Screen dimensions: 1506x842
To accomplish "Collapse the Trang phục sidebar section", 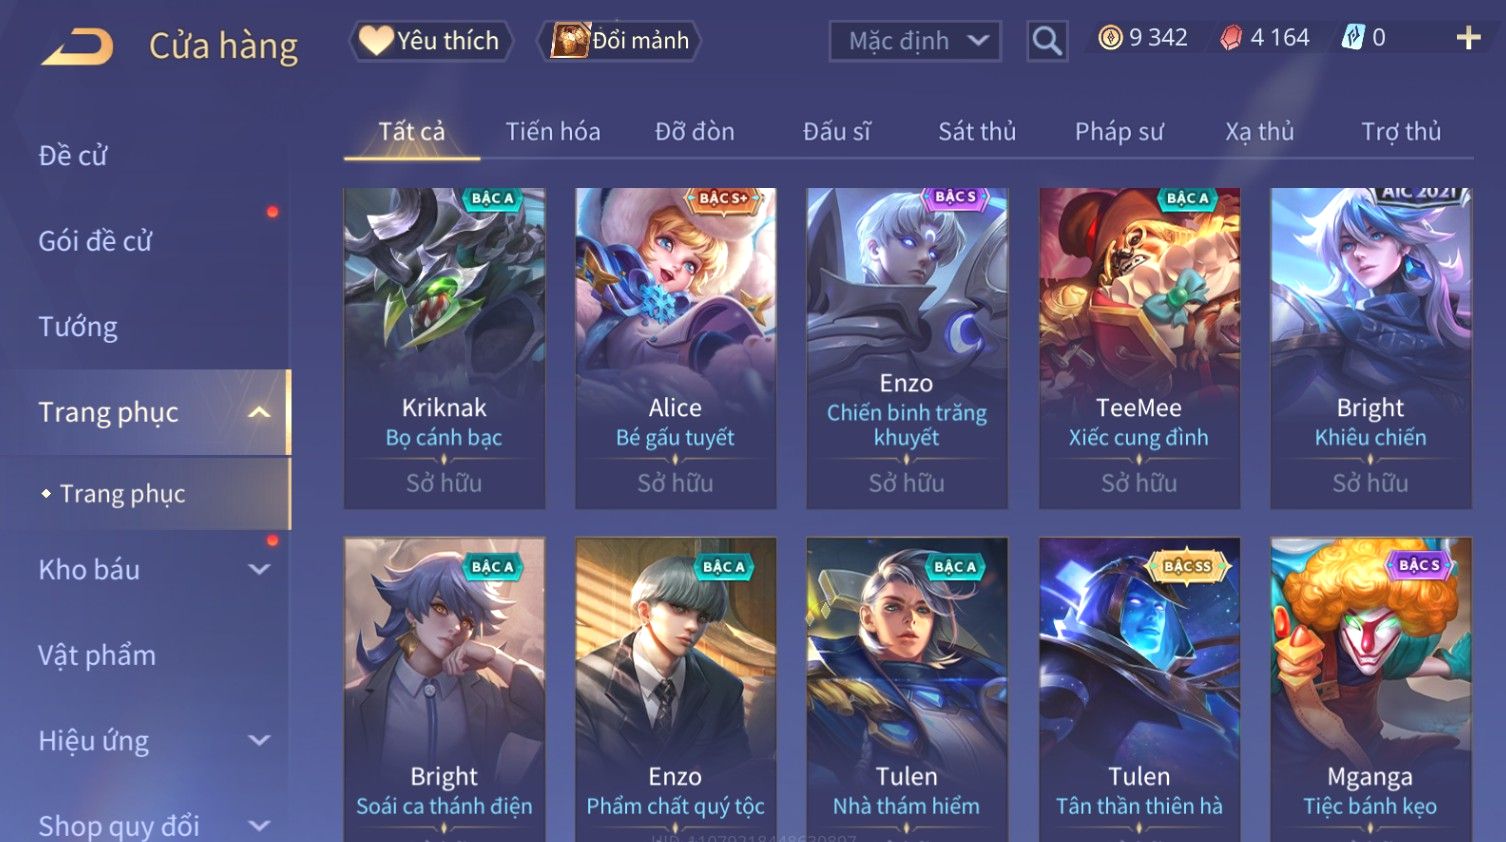I will [259, 412].
